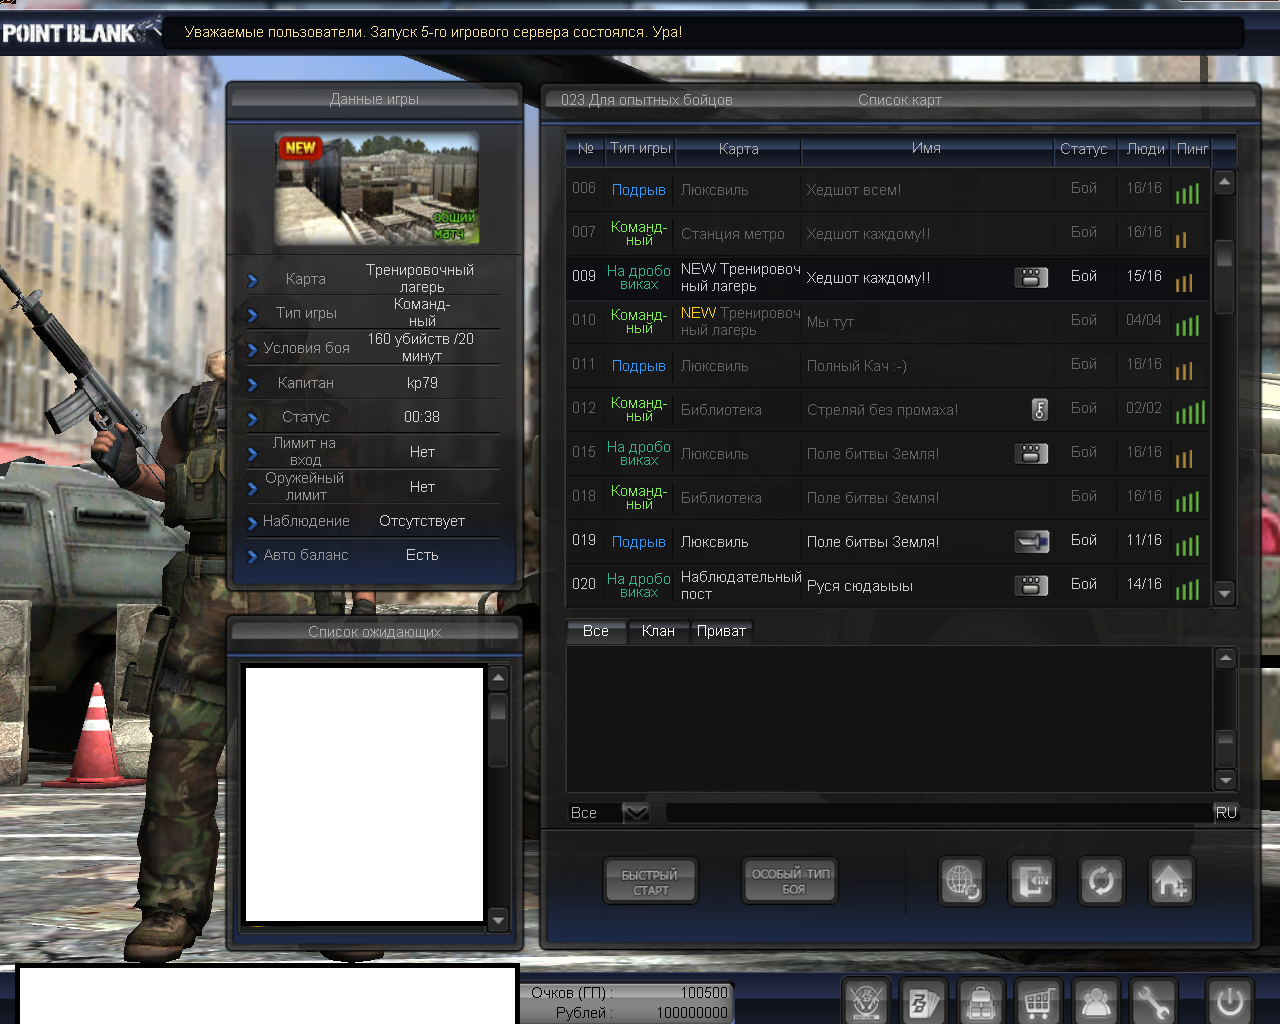Click ping bars of room 012
The height and width of the screenshot is (1024, 1280).
coord(1190,411)
